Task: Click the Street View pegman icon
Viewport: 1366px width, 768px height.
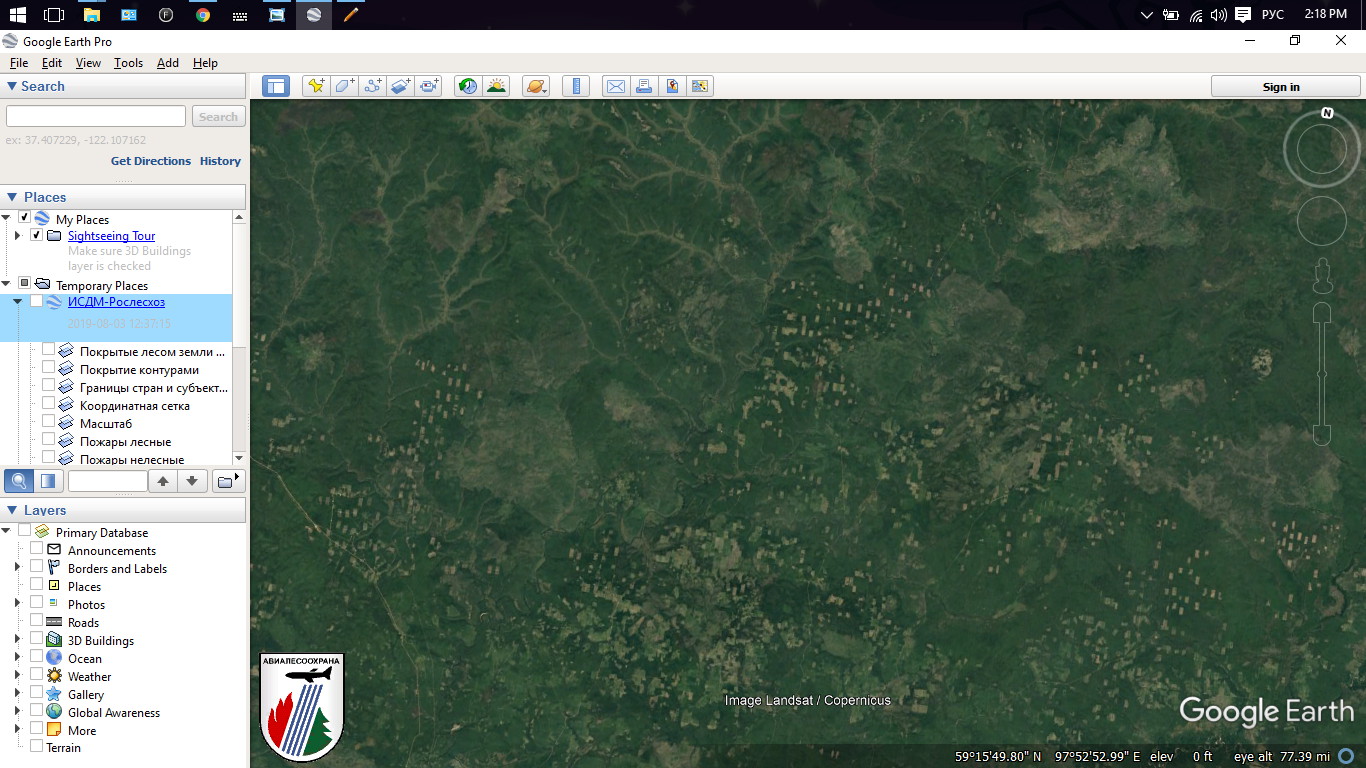Action: [1322, 275]
